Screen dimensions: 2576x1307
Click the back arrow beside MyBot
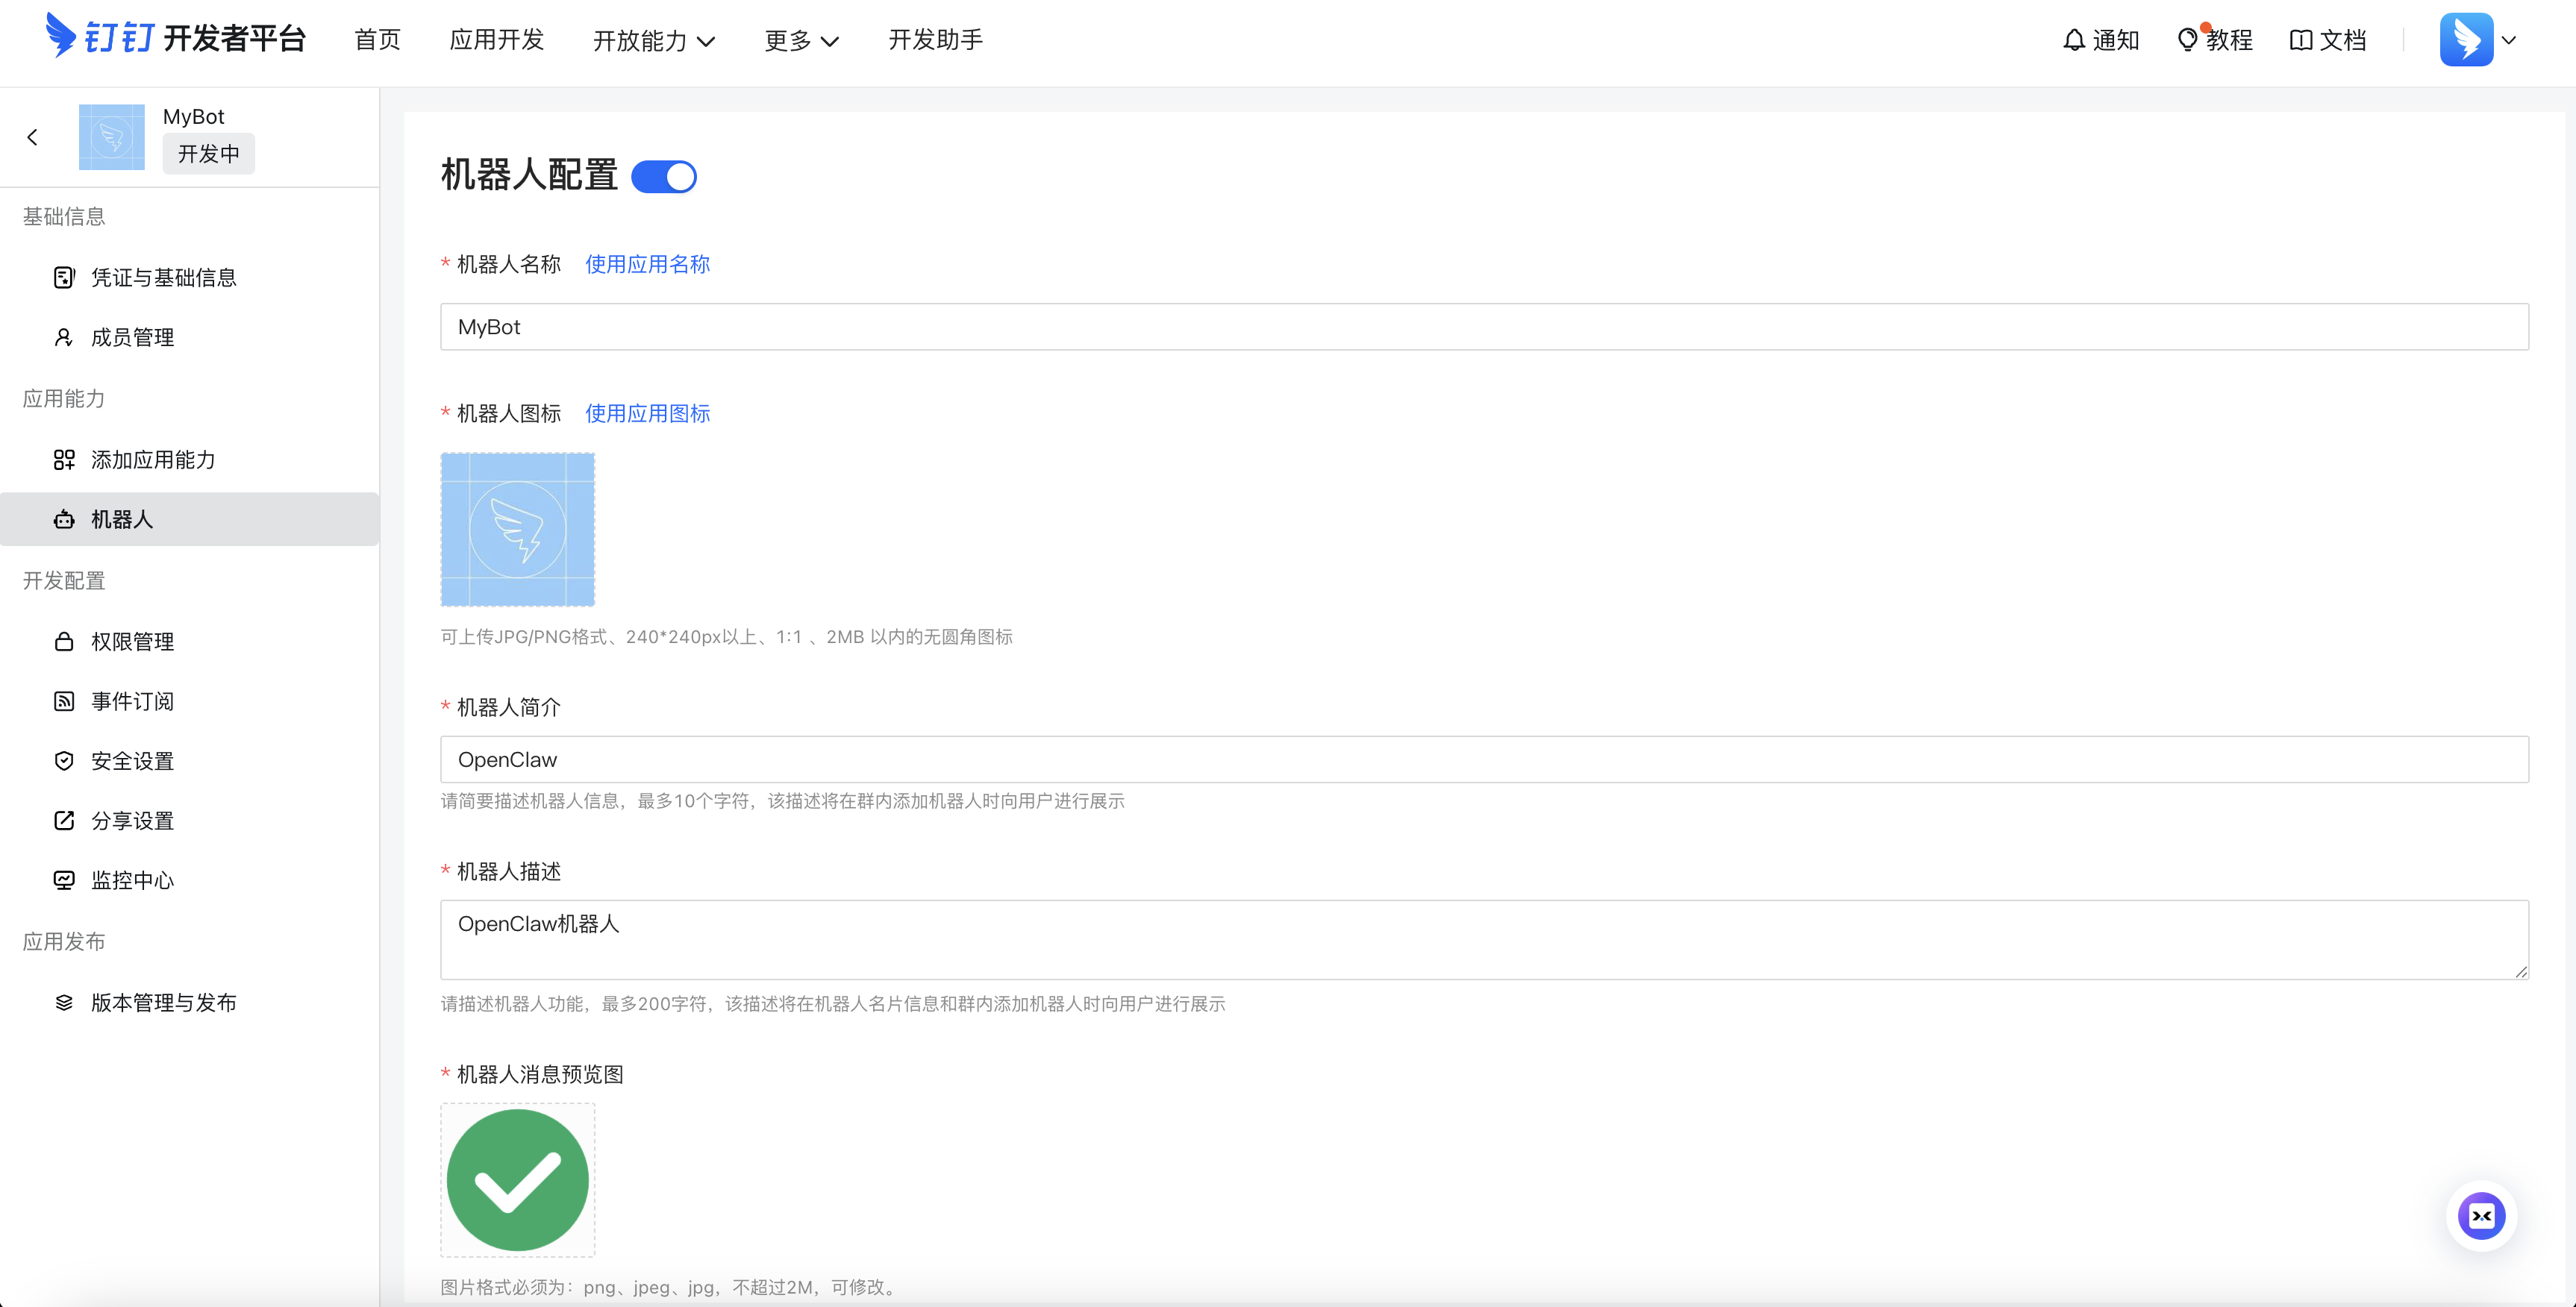(x=33, y=137)
